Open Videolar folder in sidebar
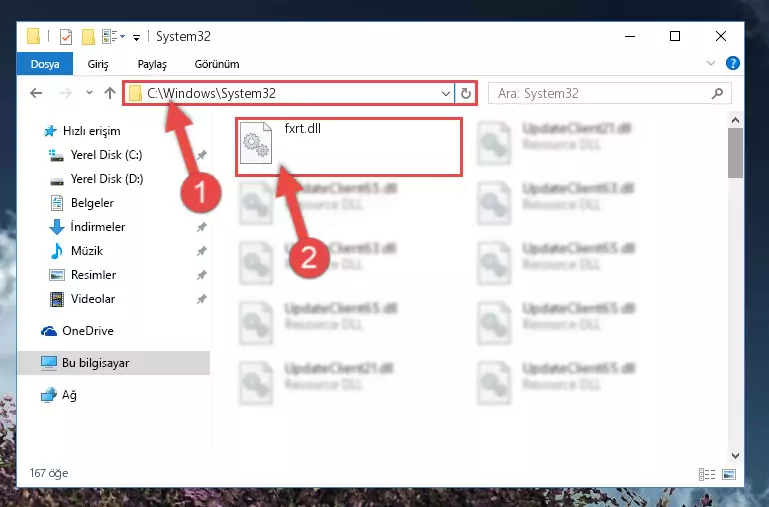The width and height of the screenshot is (769, 507). [93, 299]
